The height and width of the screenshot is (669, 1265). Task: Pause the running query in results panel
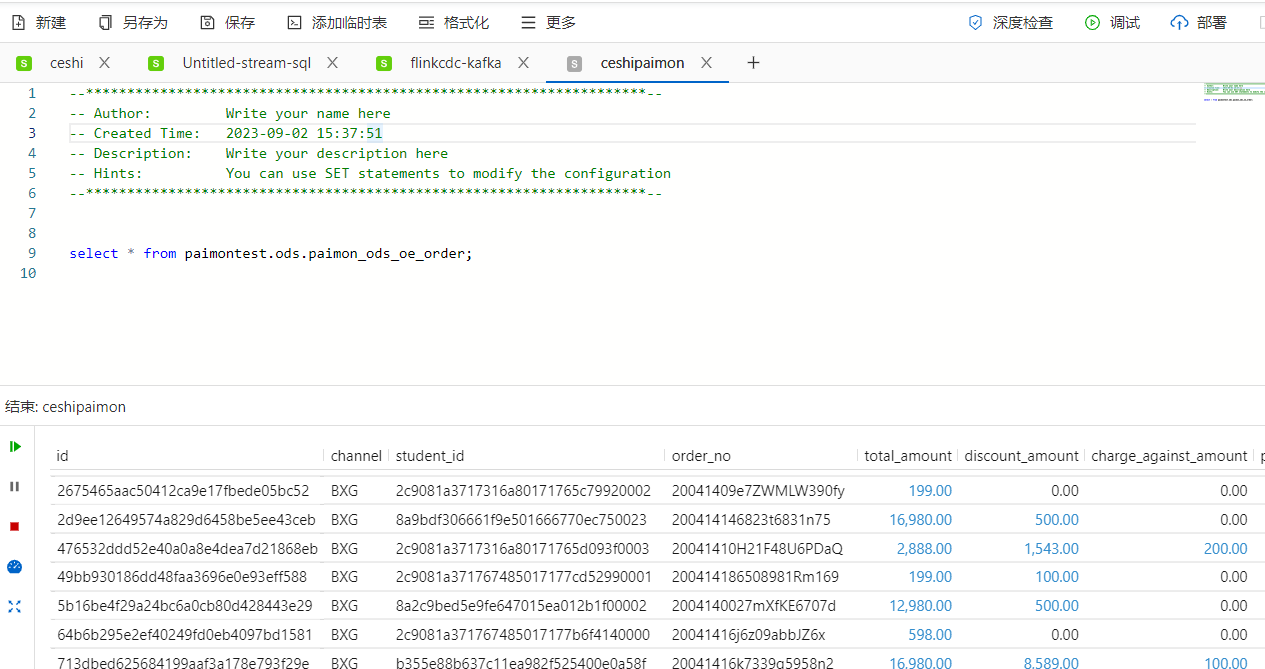click(15, 486)
